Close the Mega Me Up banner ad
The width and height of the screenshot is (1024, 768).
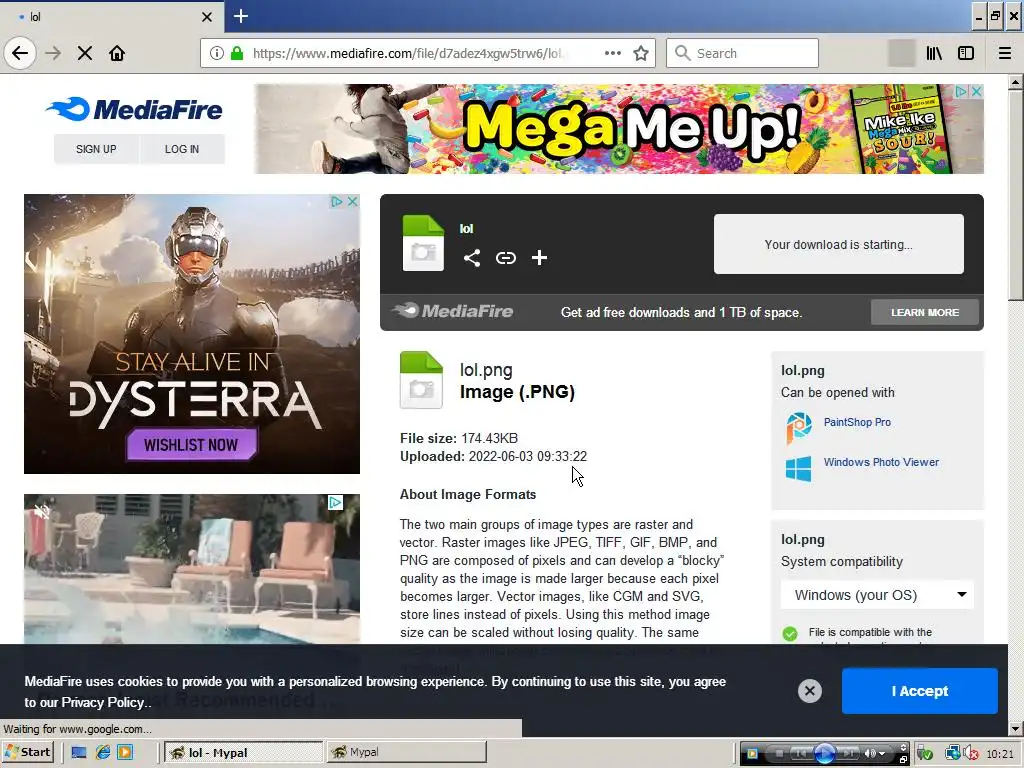coord(976,91)
